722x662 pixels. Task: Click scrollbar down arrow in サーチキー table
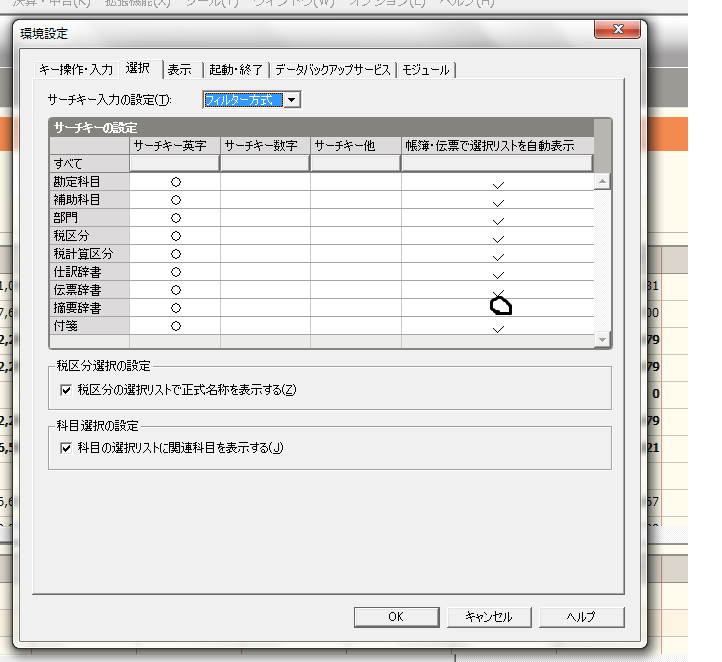coord(602,340)
